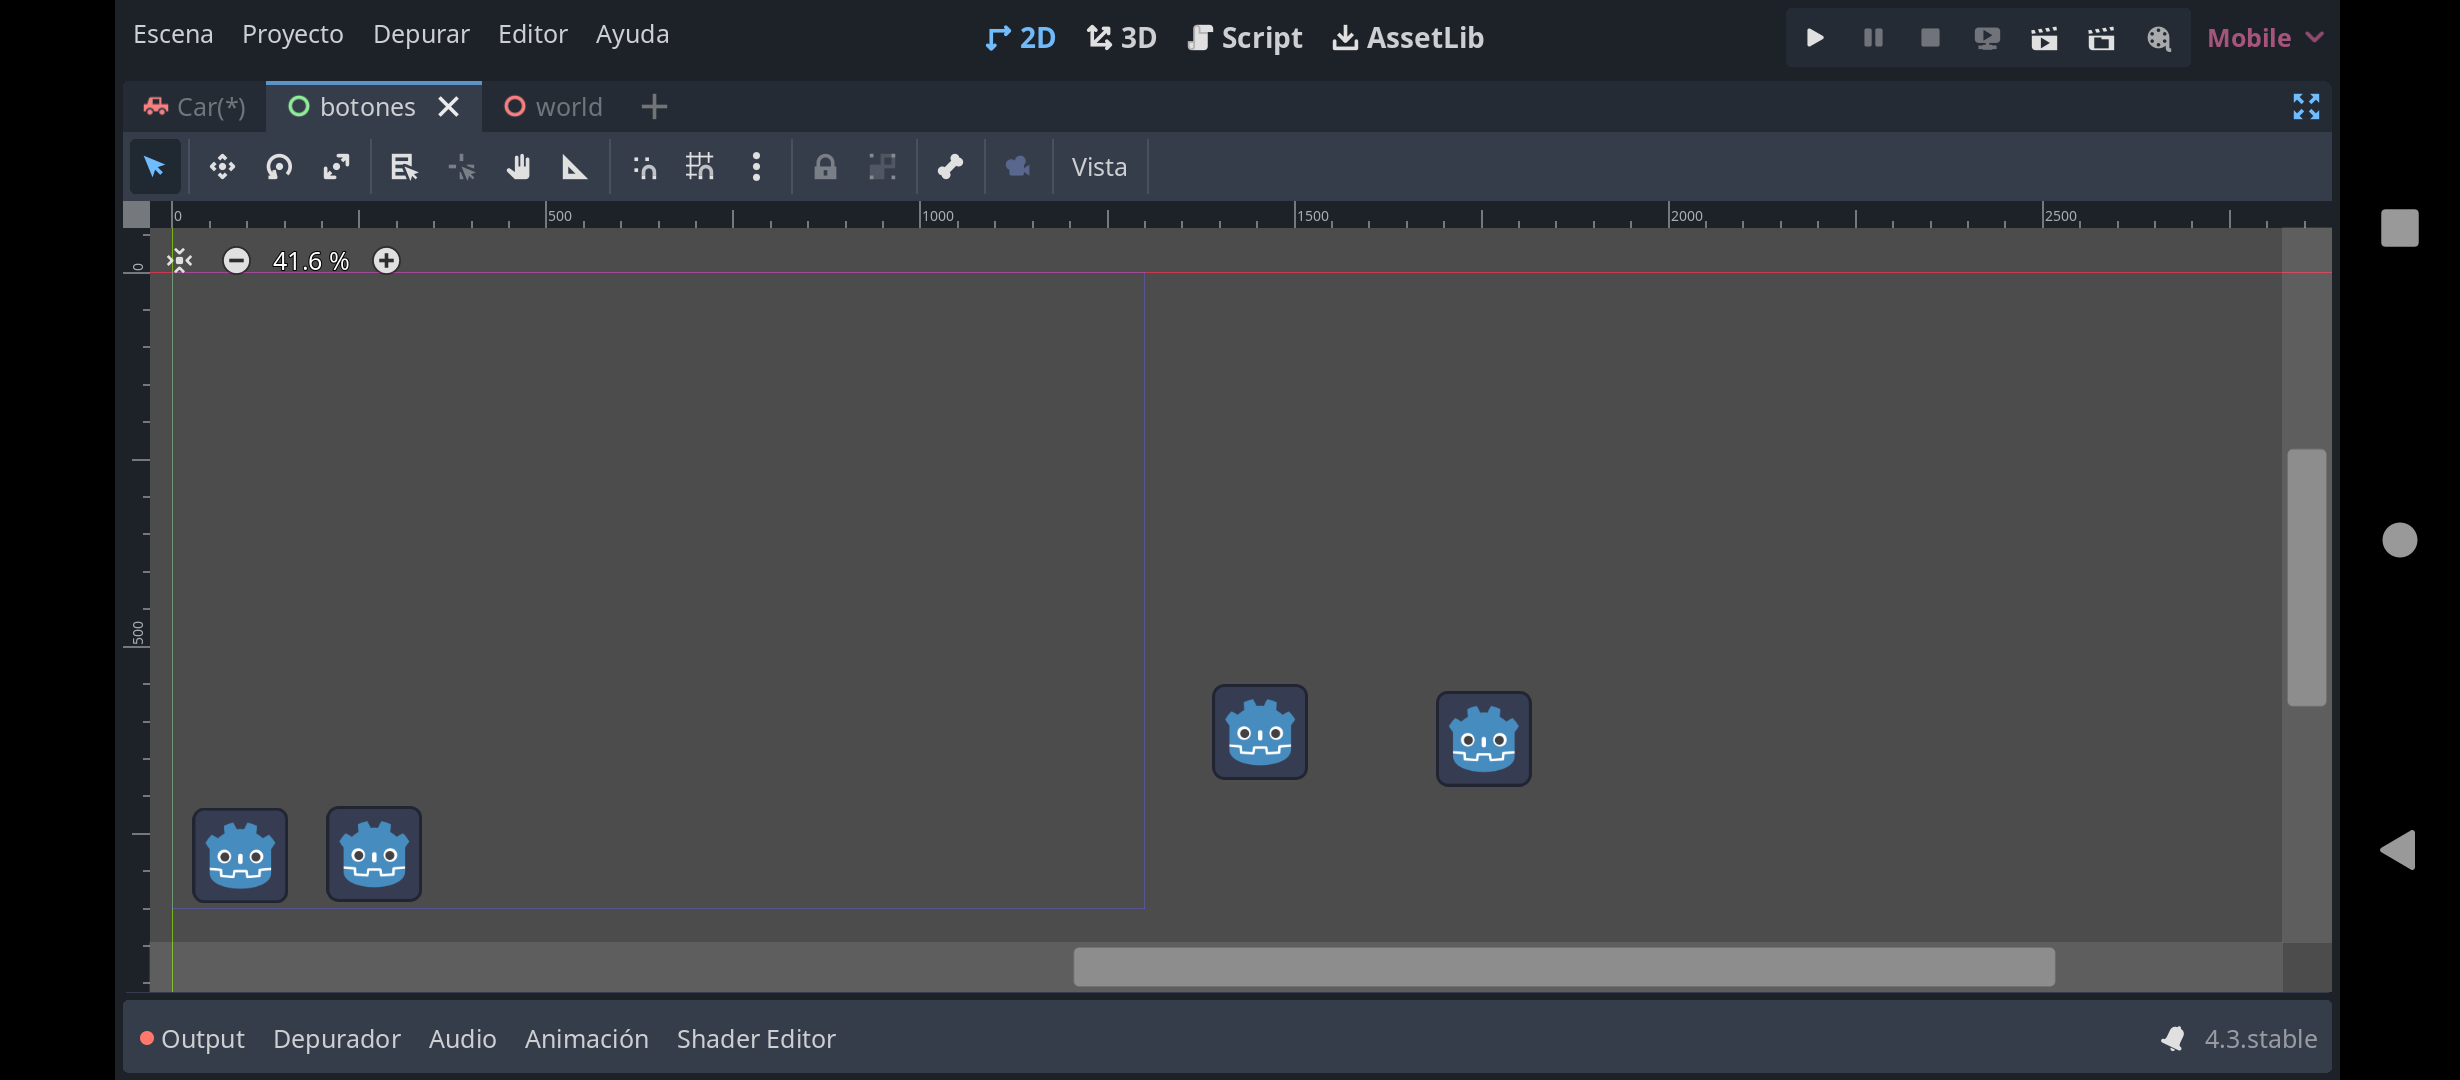This screenshot has height=1080, width=2460.
Task: Stop the running project
Action: coord(1930,38)
